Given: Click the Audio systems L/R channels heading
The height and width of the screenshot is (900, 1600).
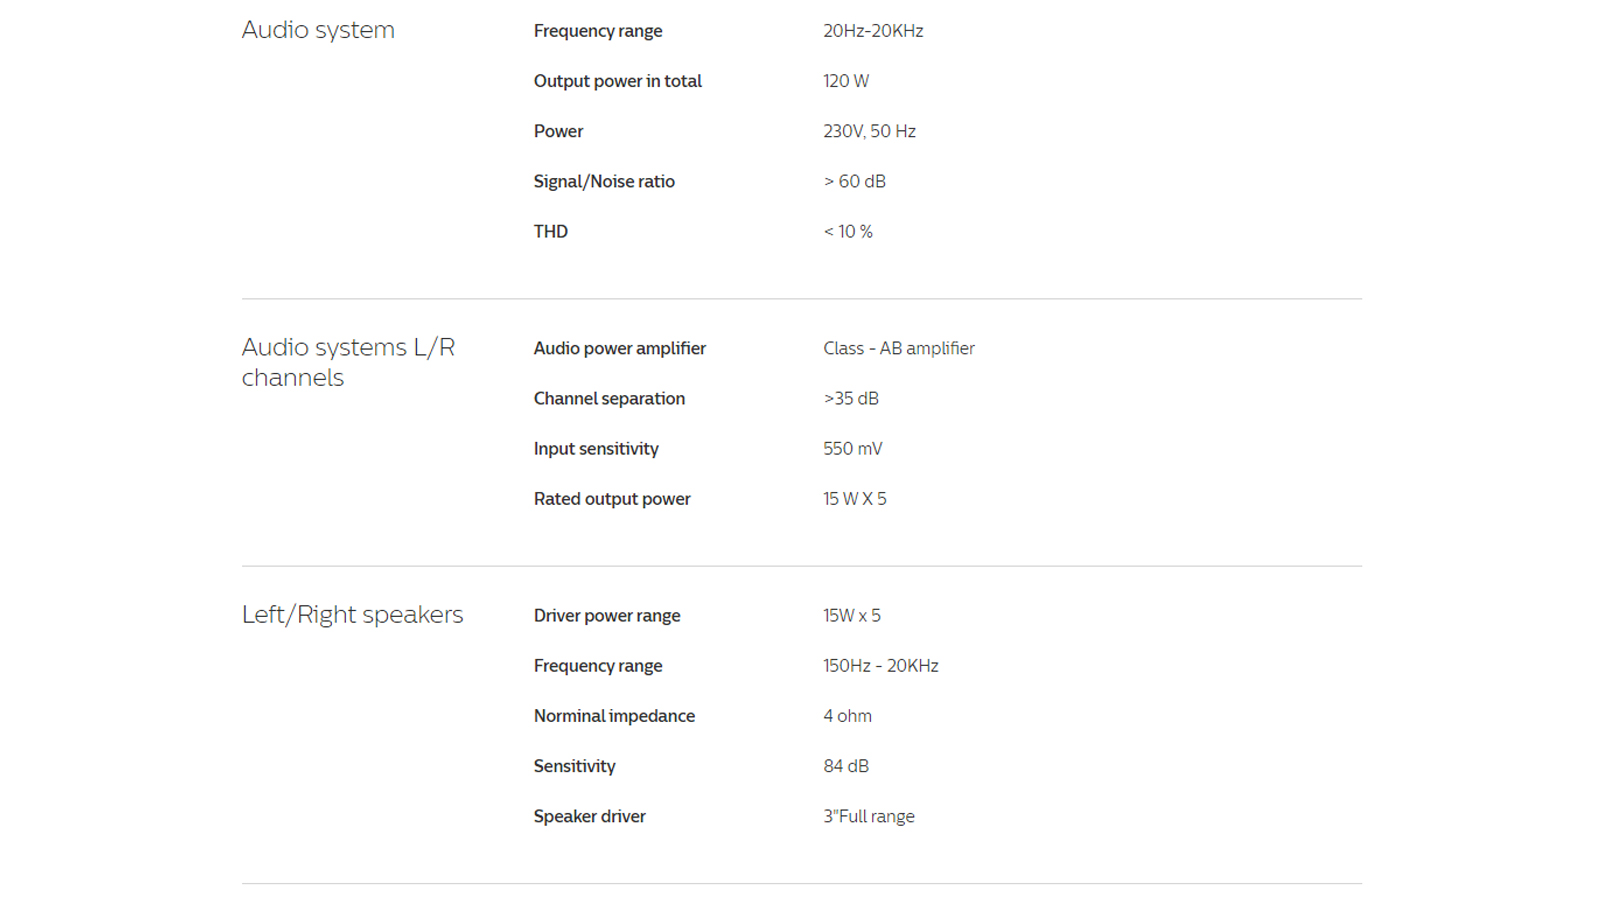Looking at the screenshot, I should point(348,362).
